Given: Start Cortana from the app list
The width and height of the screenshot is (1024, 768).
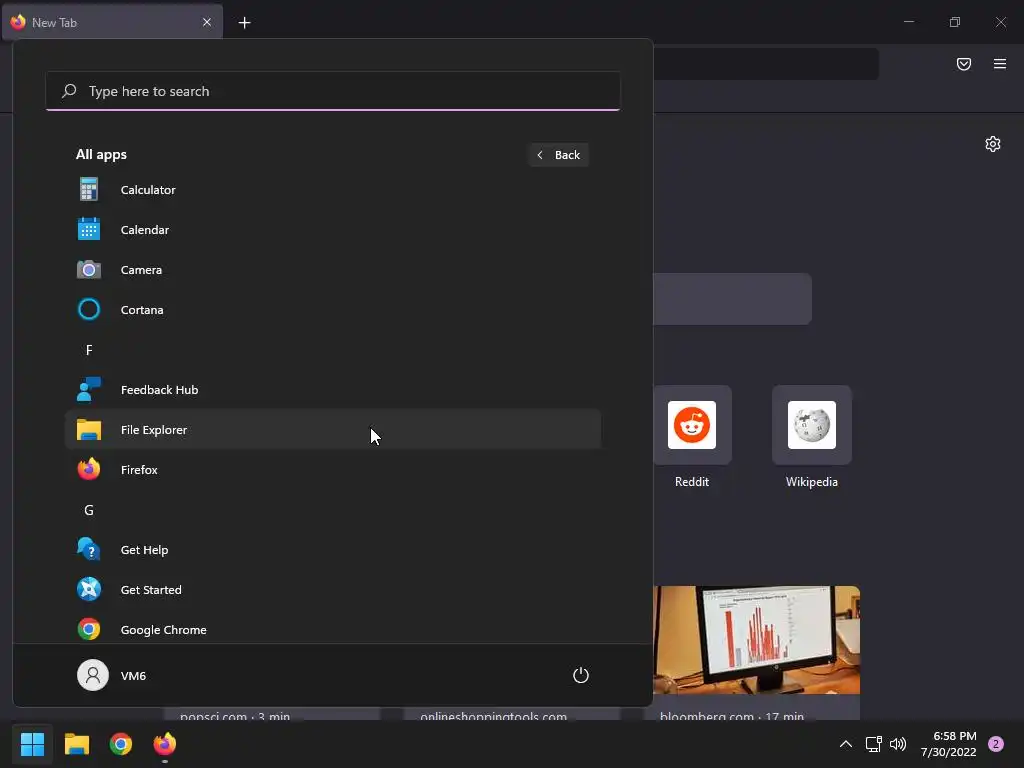Looking at the screenshot, I should point(332,310).
